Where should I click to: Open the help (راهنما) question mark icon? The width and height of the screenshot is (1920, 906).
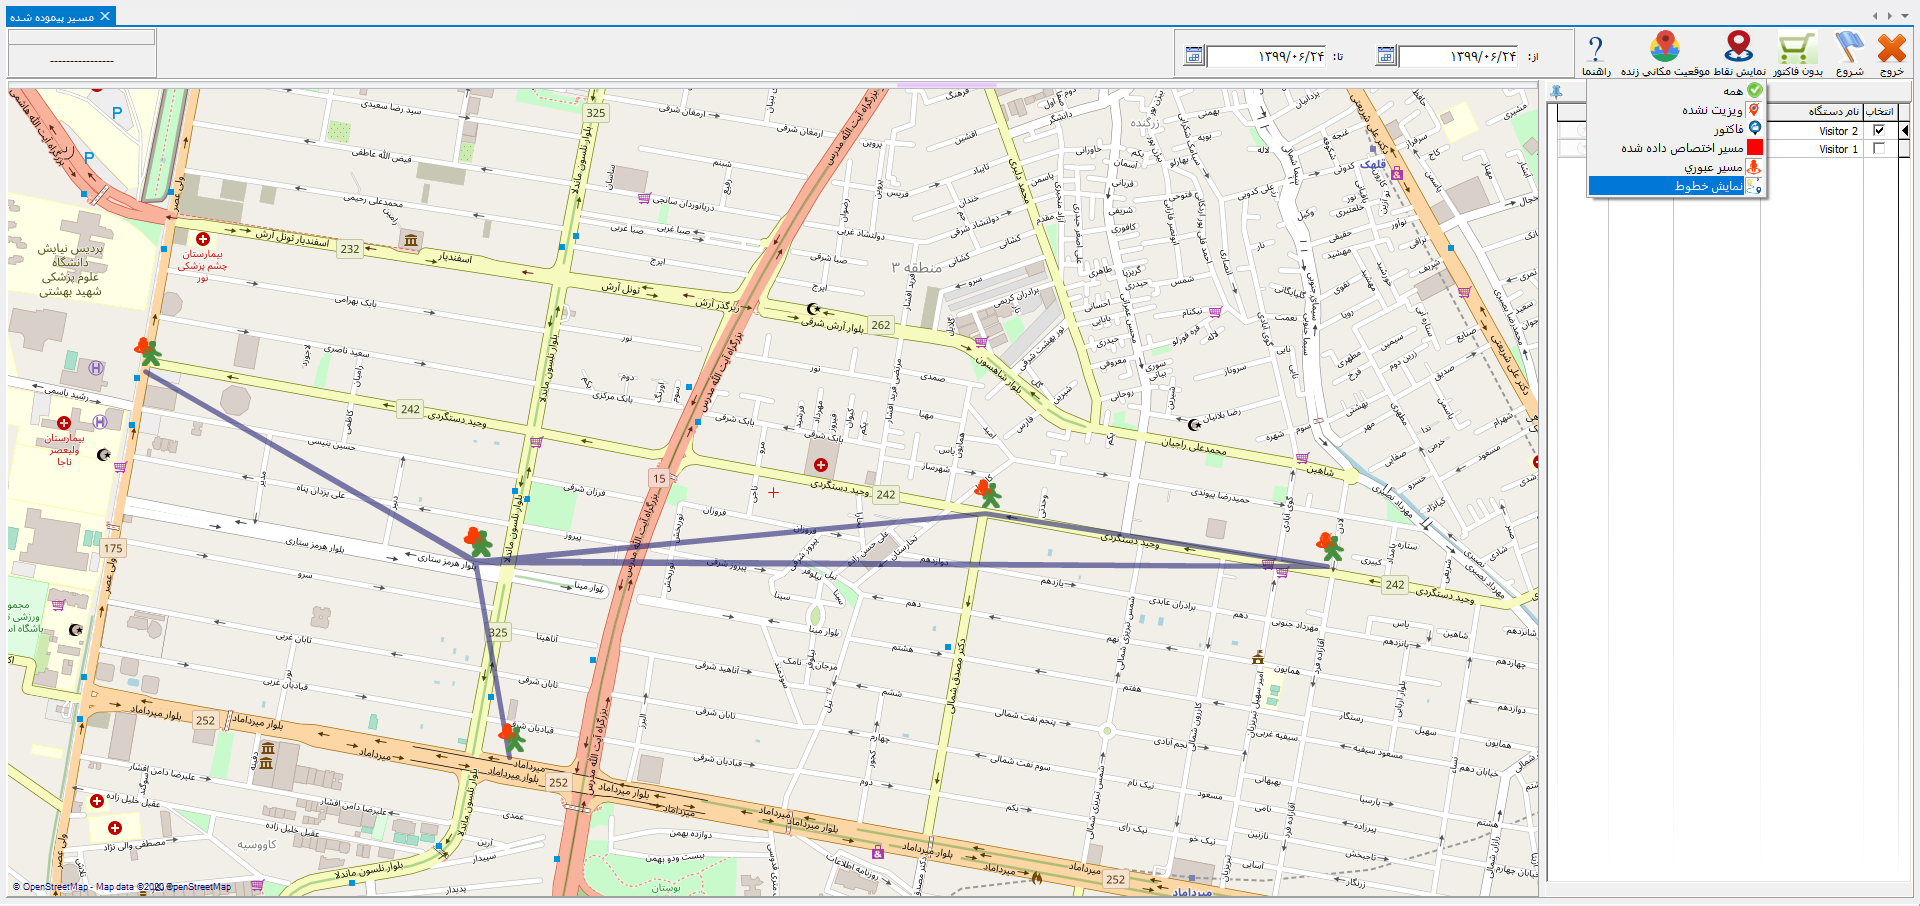tap(1596, 49)
